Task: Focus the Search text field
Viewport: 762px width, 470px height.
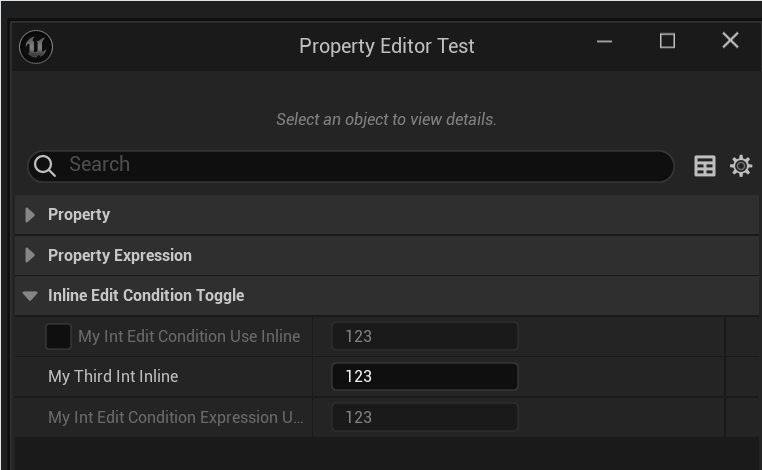Action: click(x=360, y=166)
